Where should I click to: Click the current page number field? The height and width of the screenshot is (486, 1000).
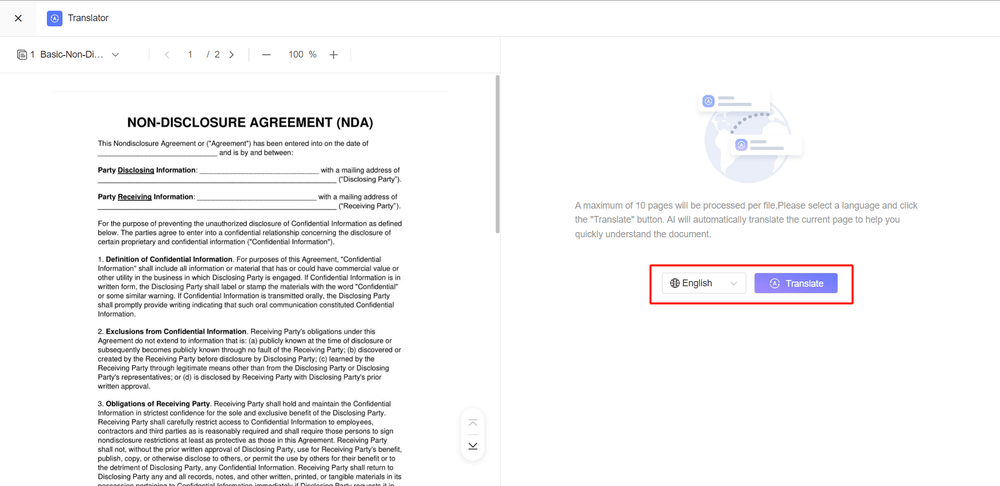tap(190, 55)
